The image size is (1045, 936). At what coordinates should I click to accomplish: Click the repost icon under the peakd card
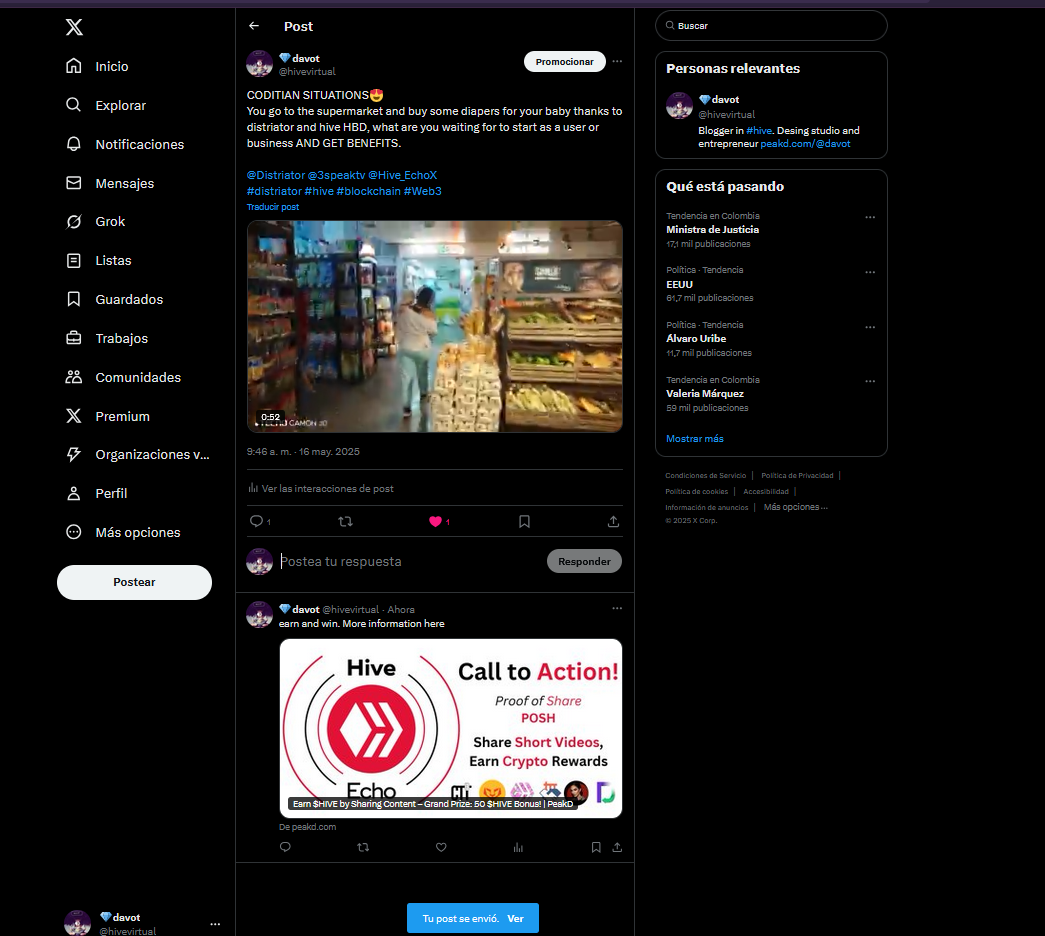pos(363,847)
